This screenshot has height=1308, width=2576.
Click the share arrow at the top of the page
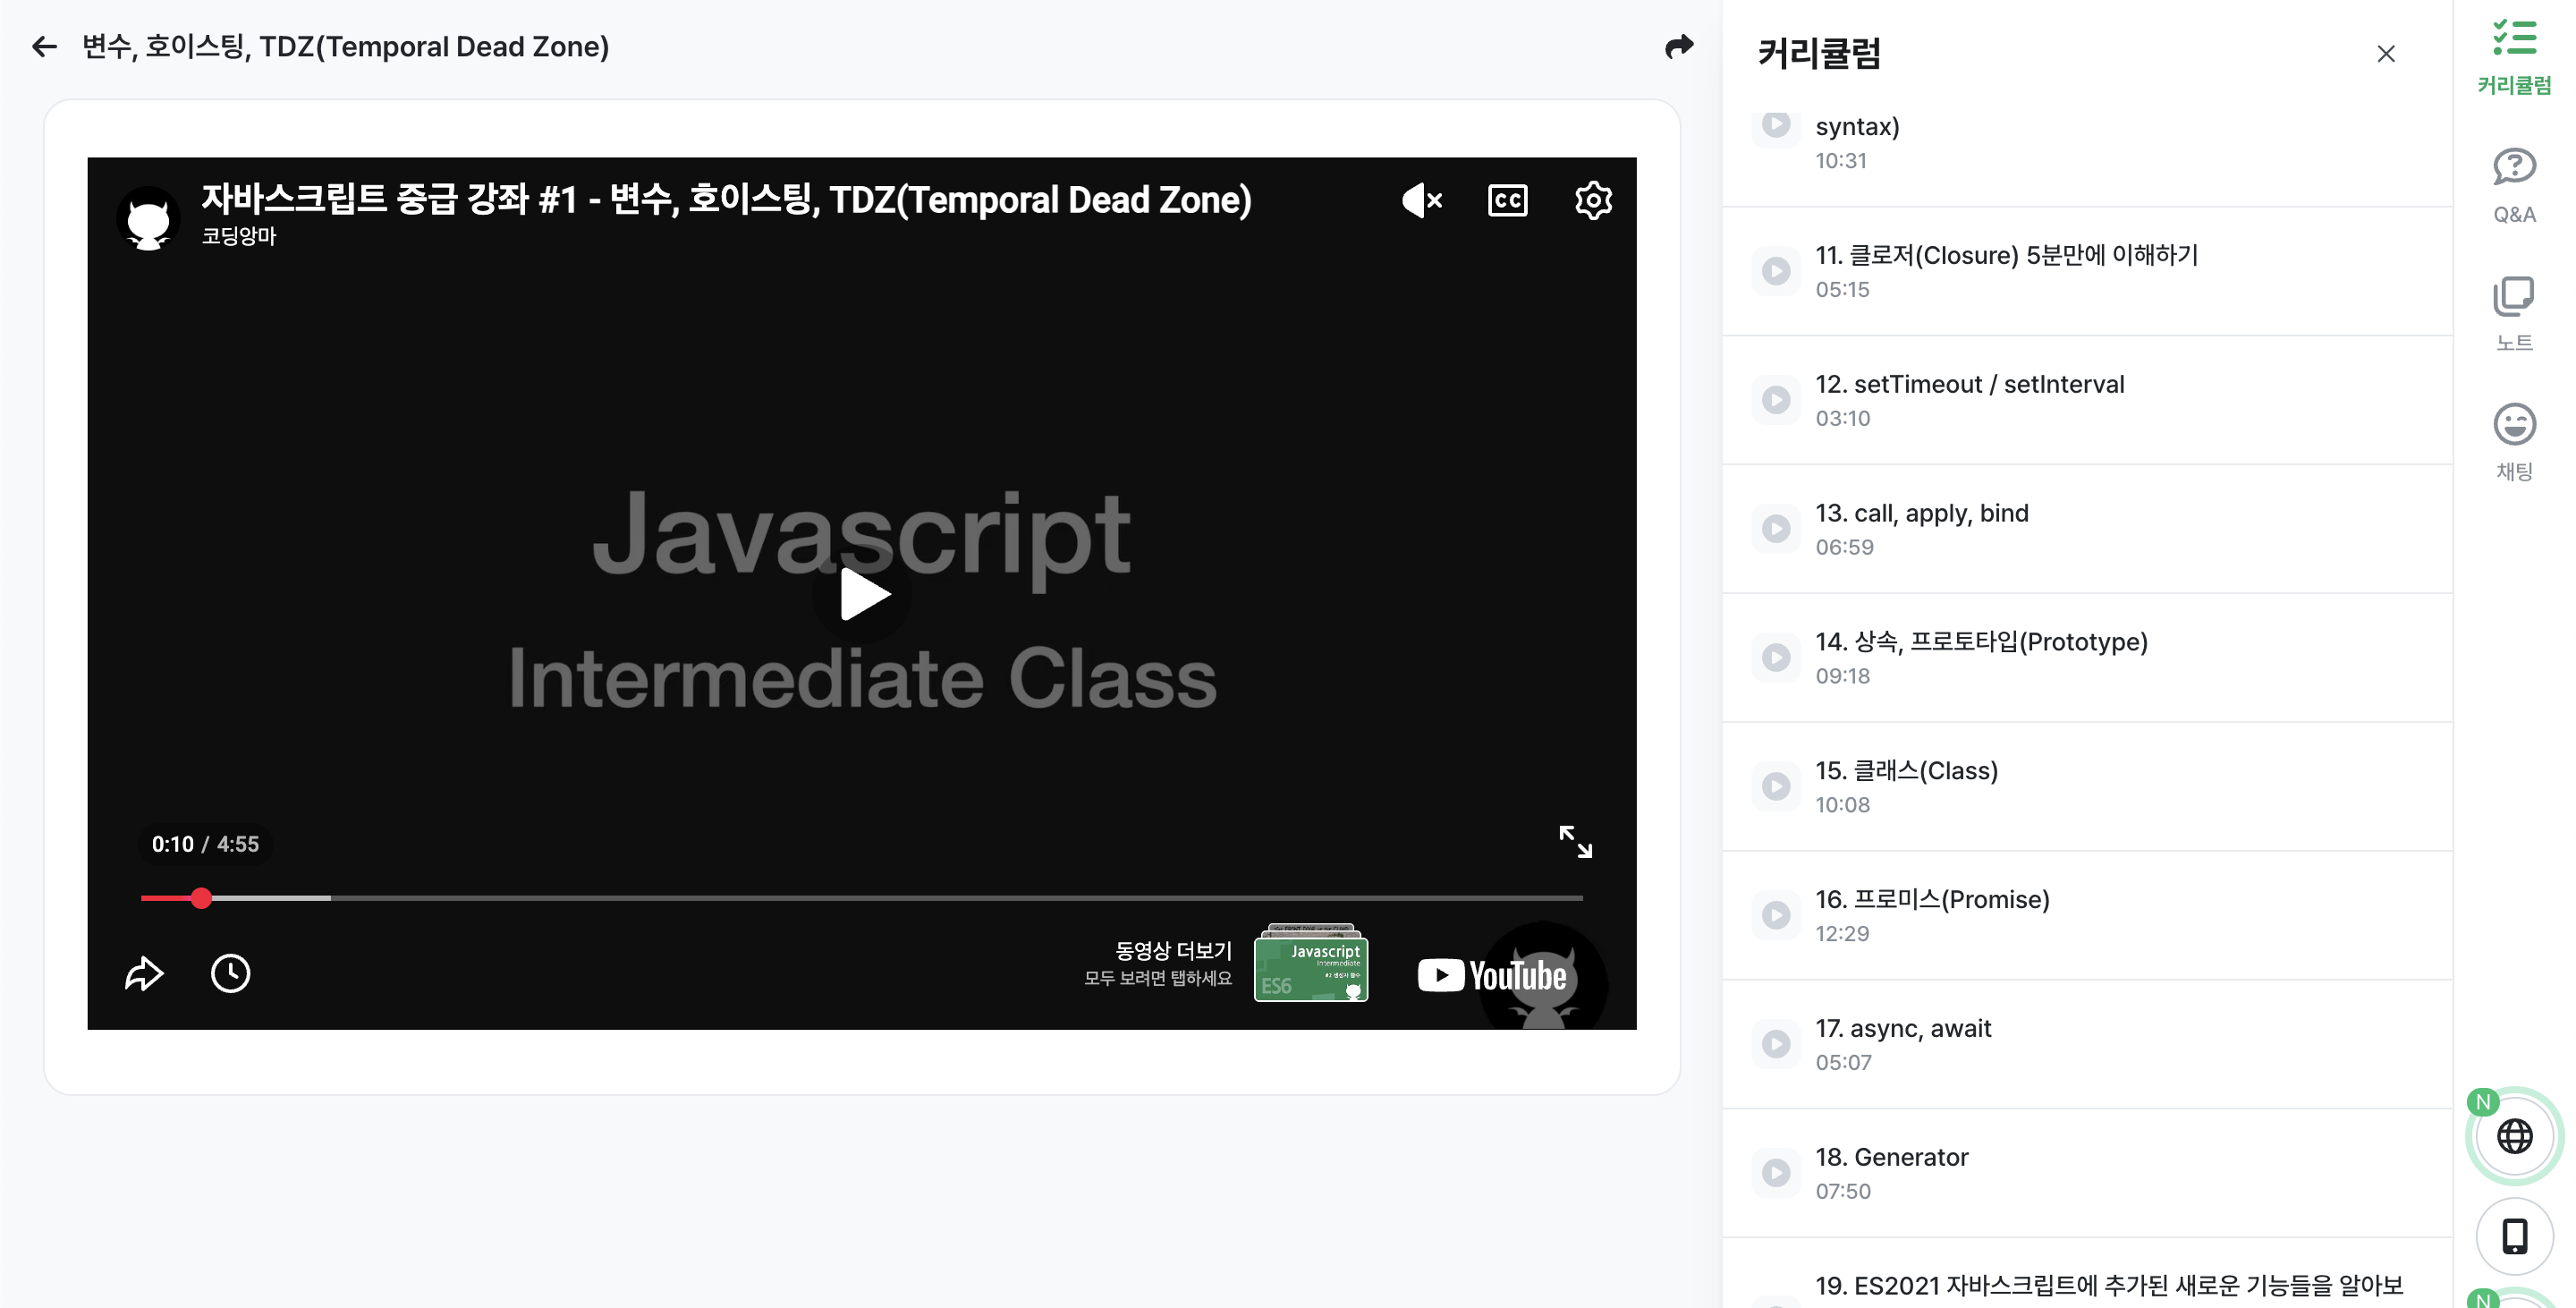1680,46
